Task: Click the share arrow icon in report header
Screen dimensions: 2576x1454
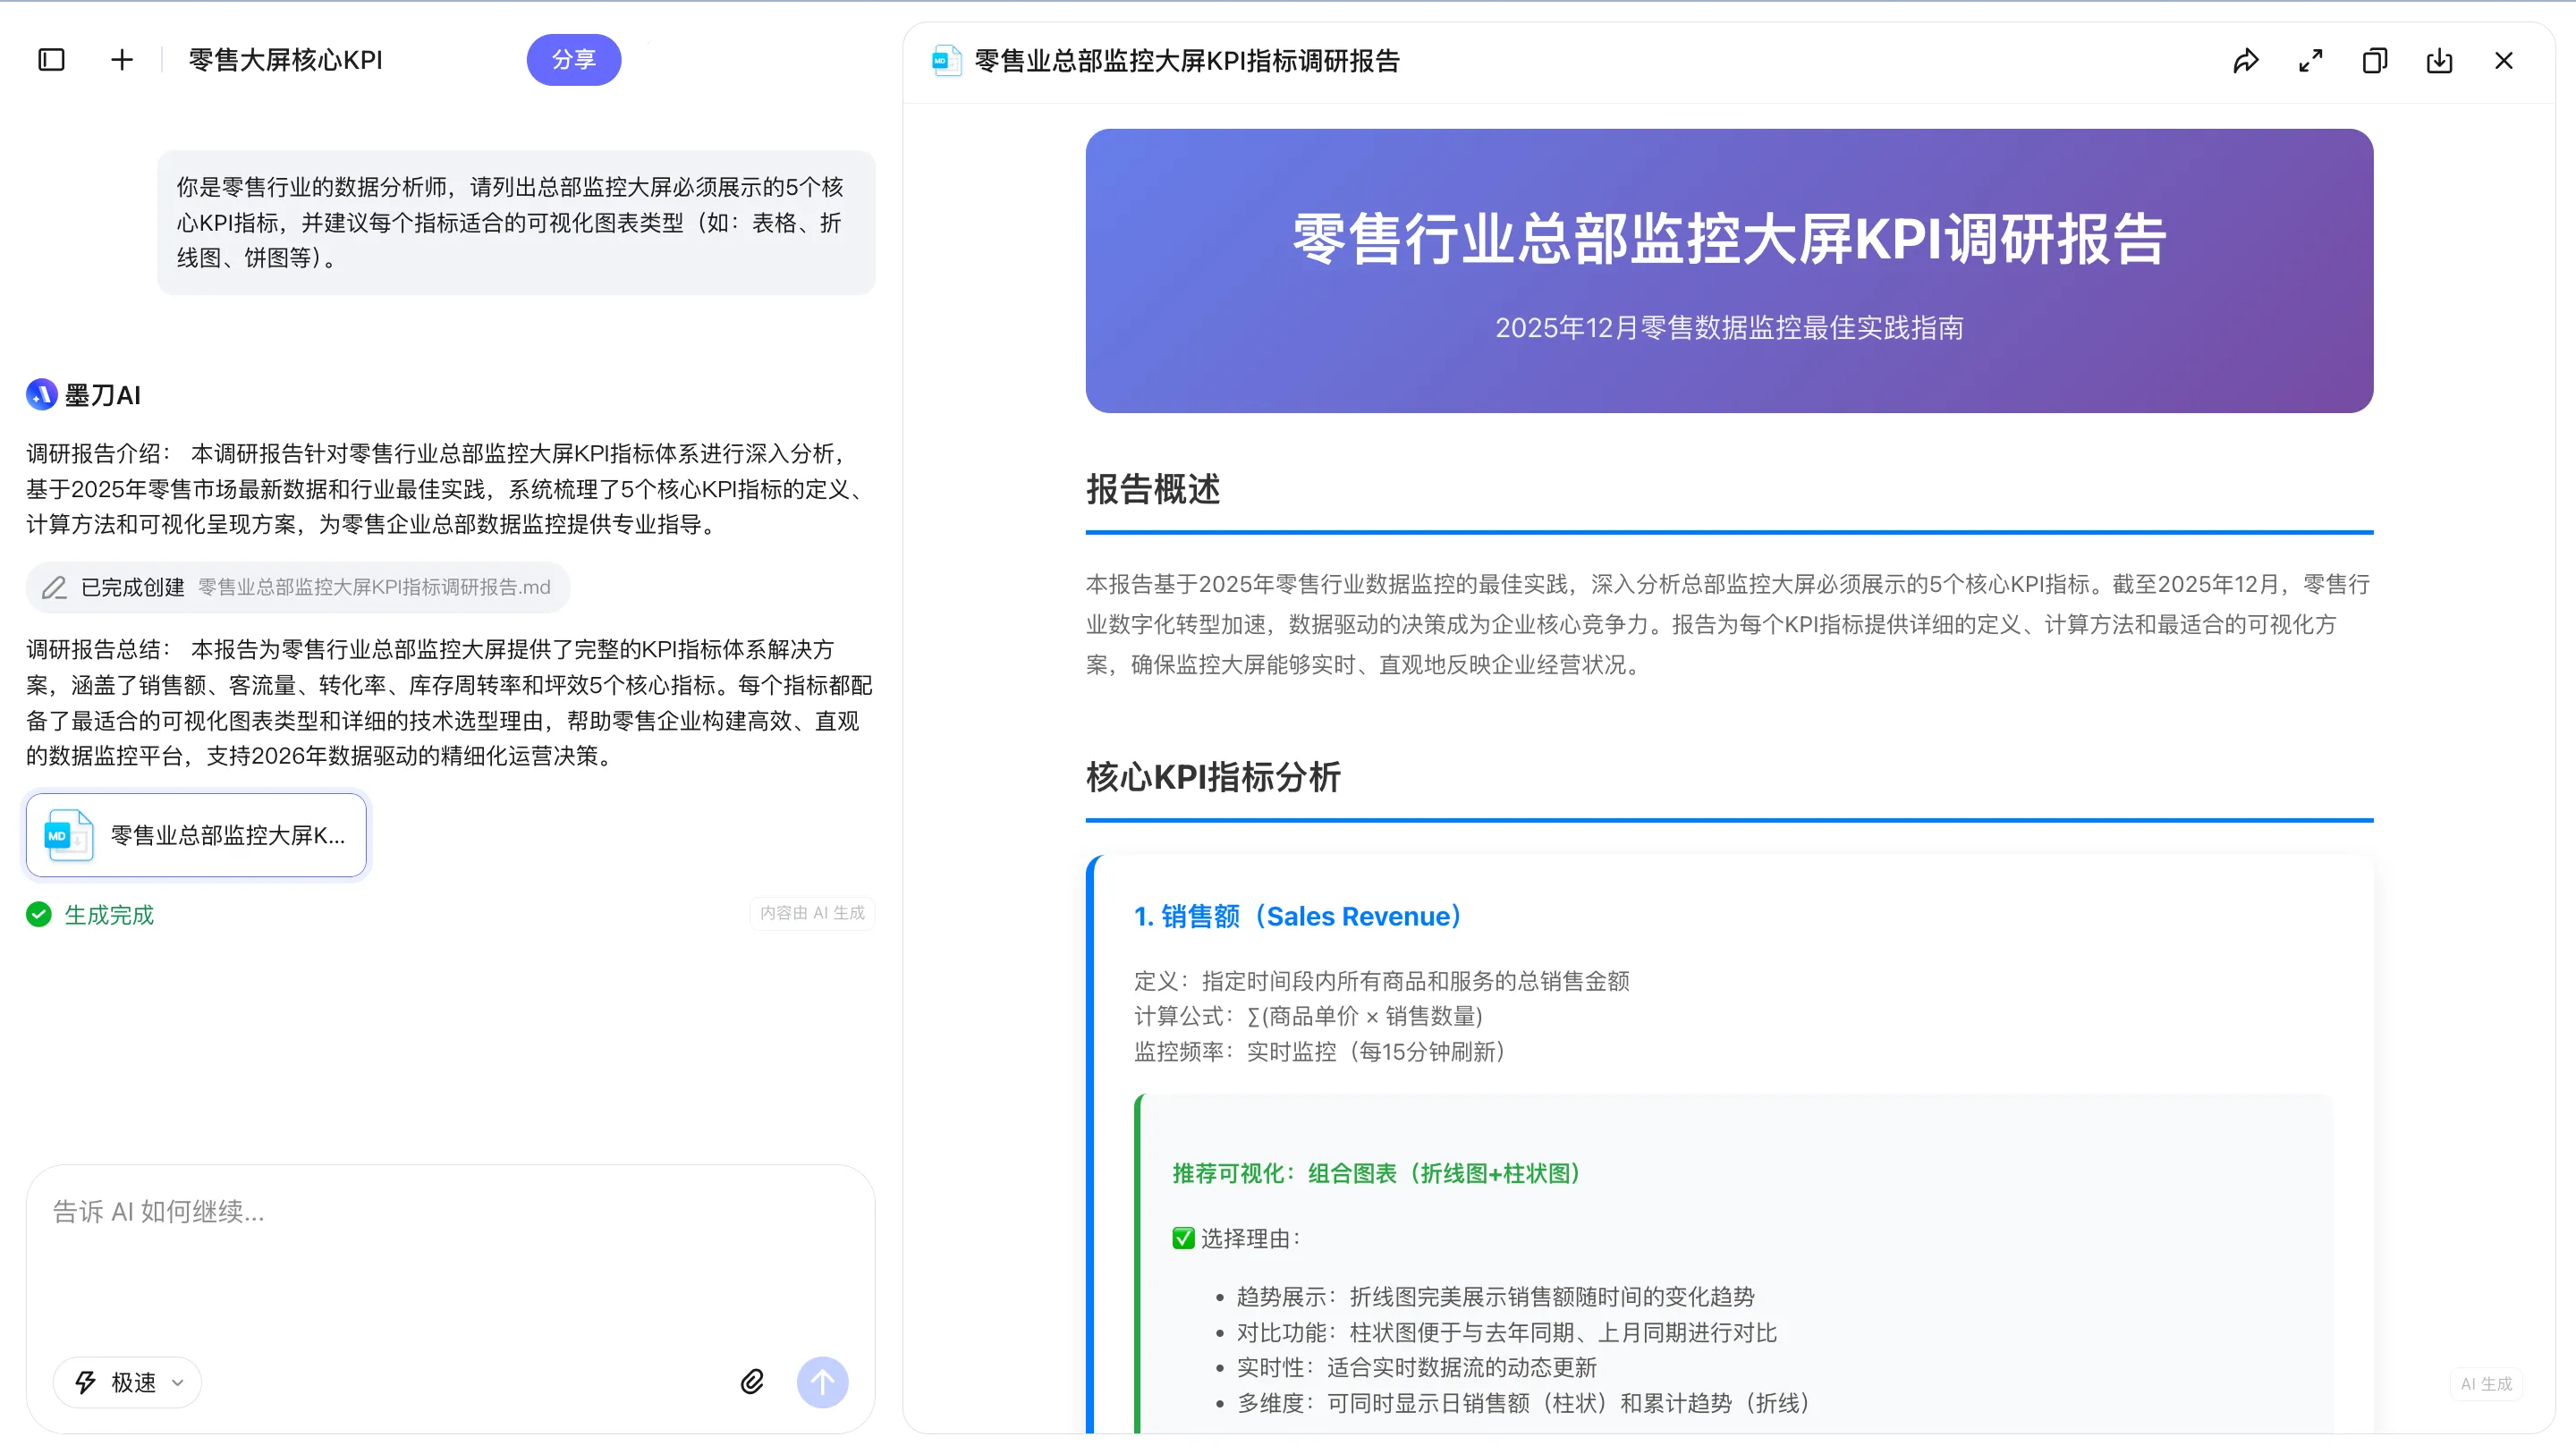Action: (2246, 61)
